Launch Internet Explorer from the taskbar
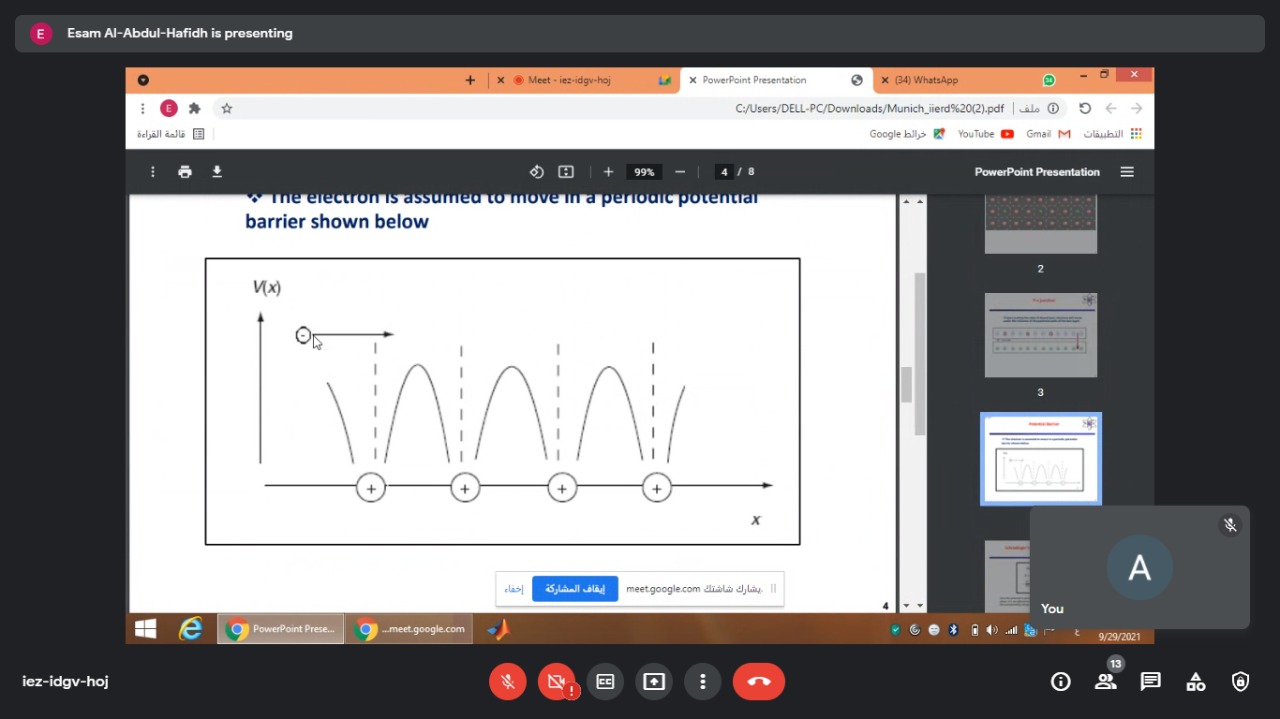 (x=190, y=629)
